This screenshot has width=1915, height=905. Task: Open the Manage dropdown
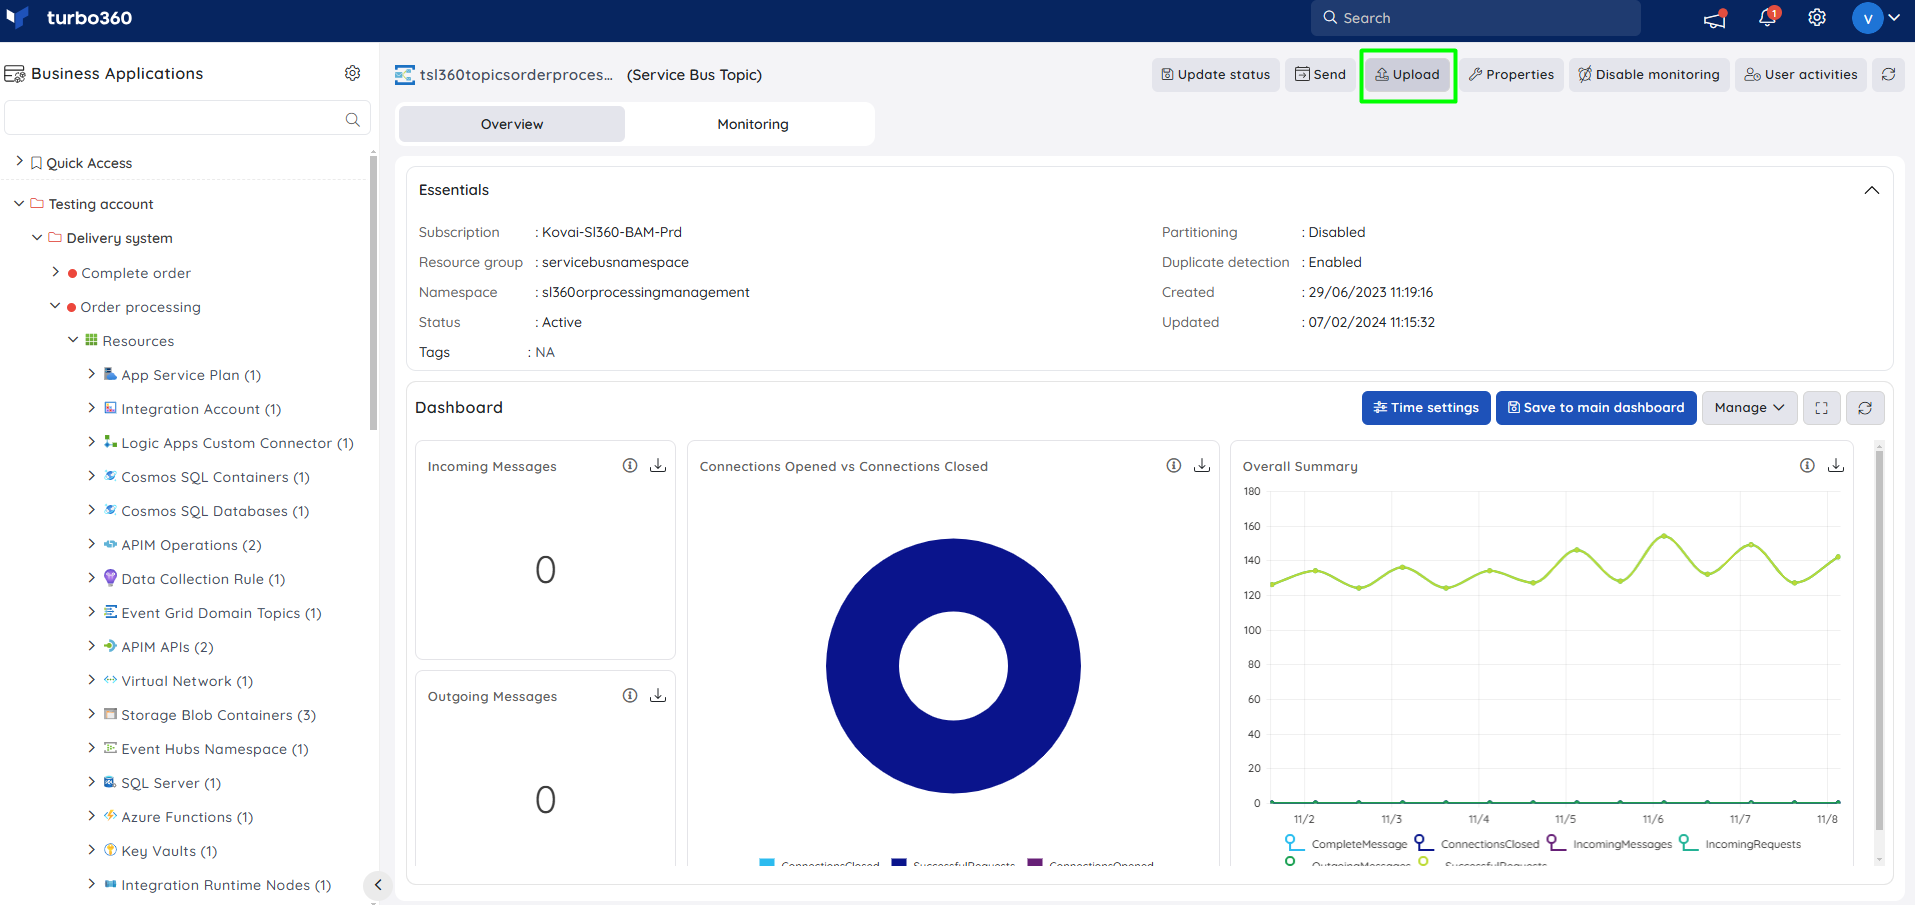click(x=1749, y=407)
